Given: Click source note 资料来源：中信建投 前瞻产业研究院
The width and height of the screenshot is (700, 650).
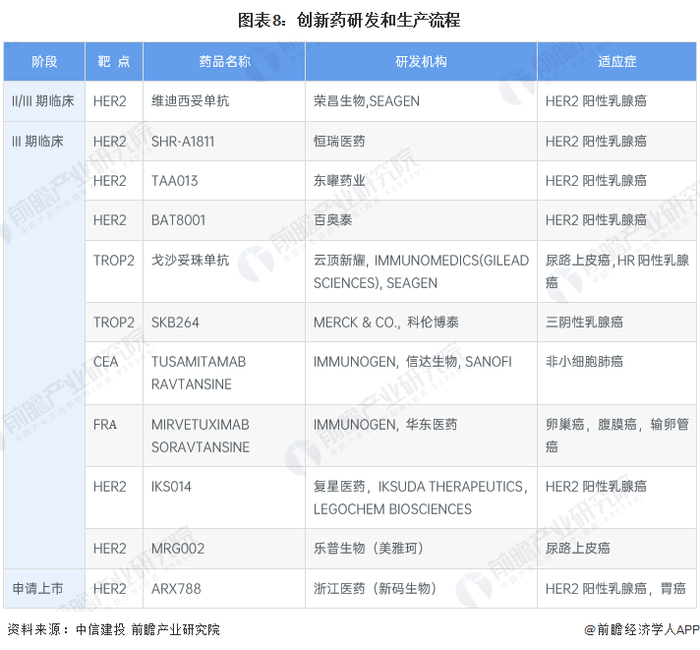Looking at the screenshot, I should point(113,630).
